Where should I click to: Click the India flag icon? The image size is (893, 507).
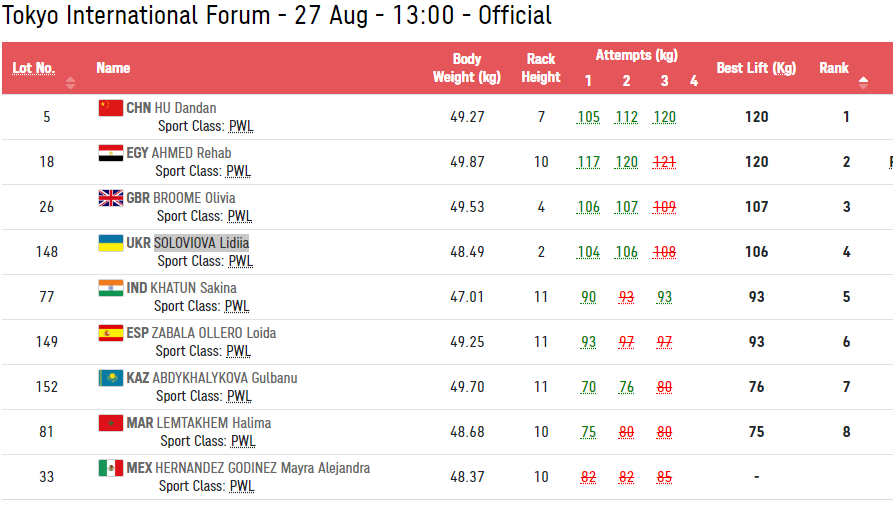(110, 288)
